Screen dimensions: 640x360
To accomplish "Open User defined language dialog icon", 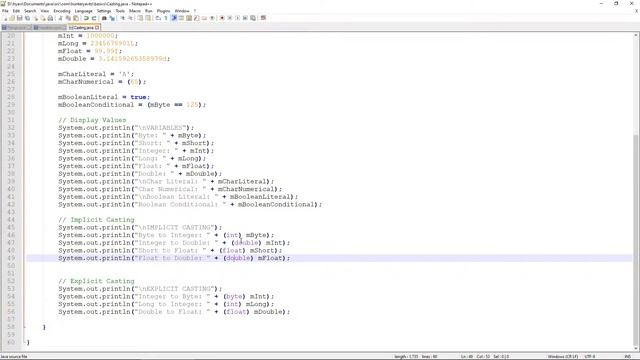I will pyautogui.click(x=181, y=18).
